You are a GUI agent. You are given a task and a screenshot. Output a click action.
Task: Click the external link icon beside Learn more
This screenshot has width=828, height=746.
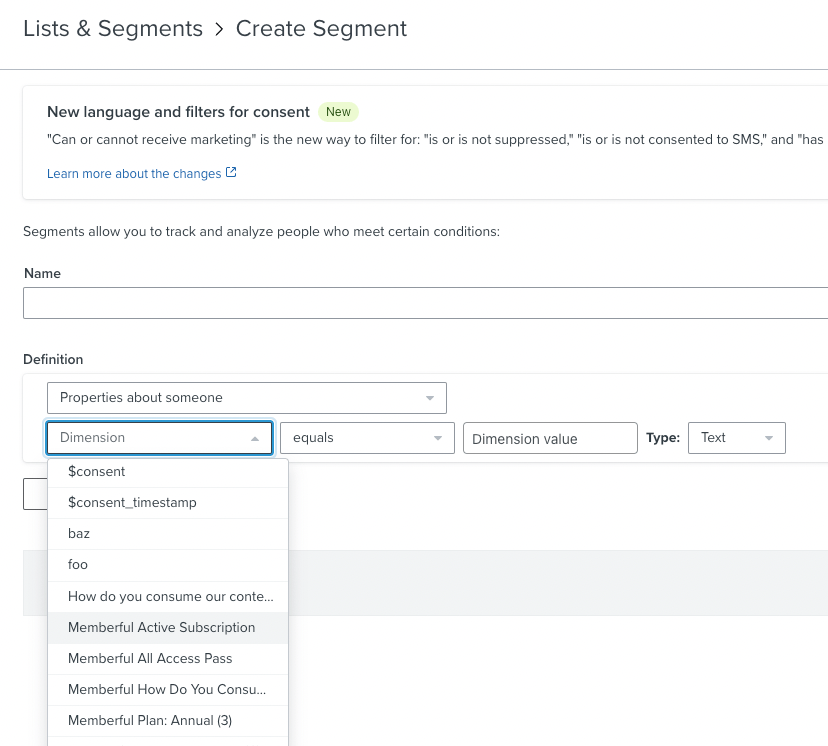pos(232,173)
